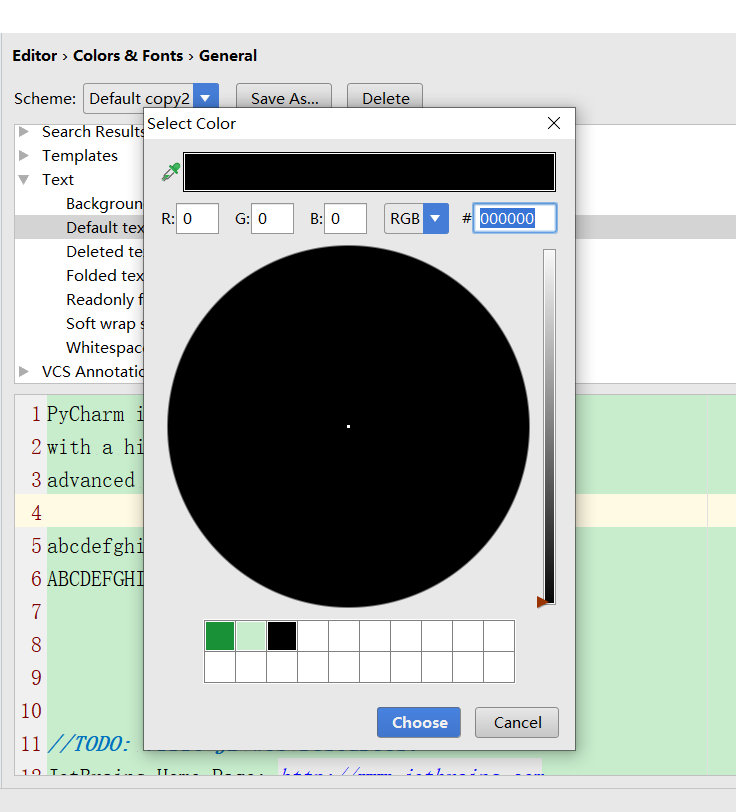
Task: Delete the current color scheme
Action: [385, 98]
